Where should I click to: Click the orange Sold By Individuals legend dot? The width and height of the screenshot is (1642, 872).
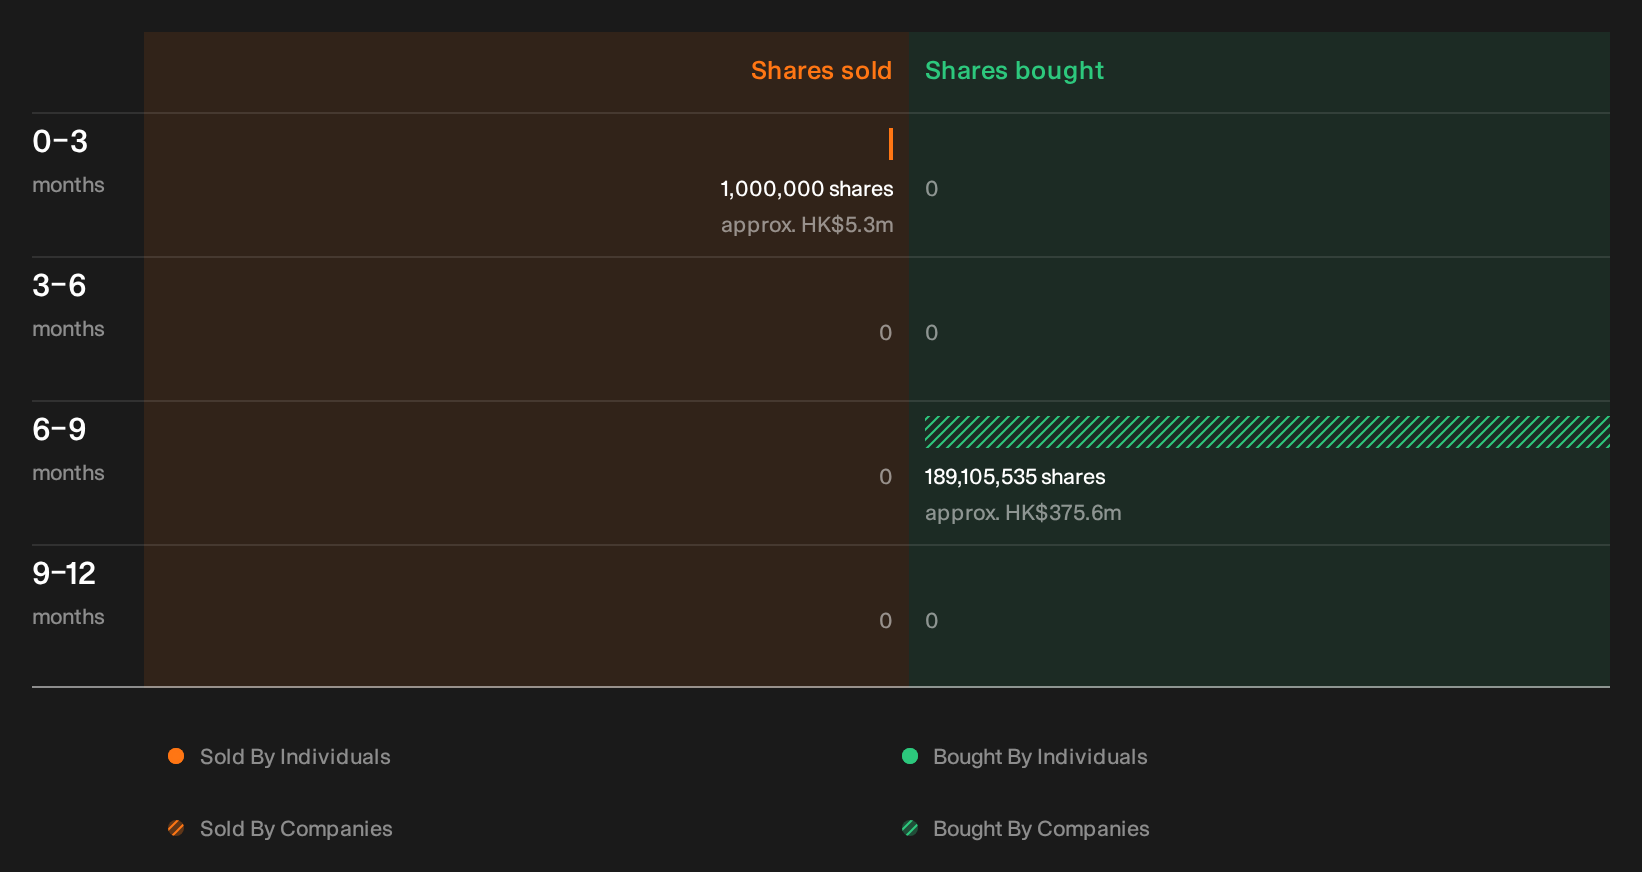[x=176, y=756]
